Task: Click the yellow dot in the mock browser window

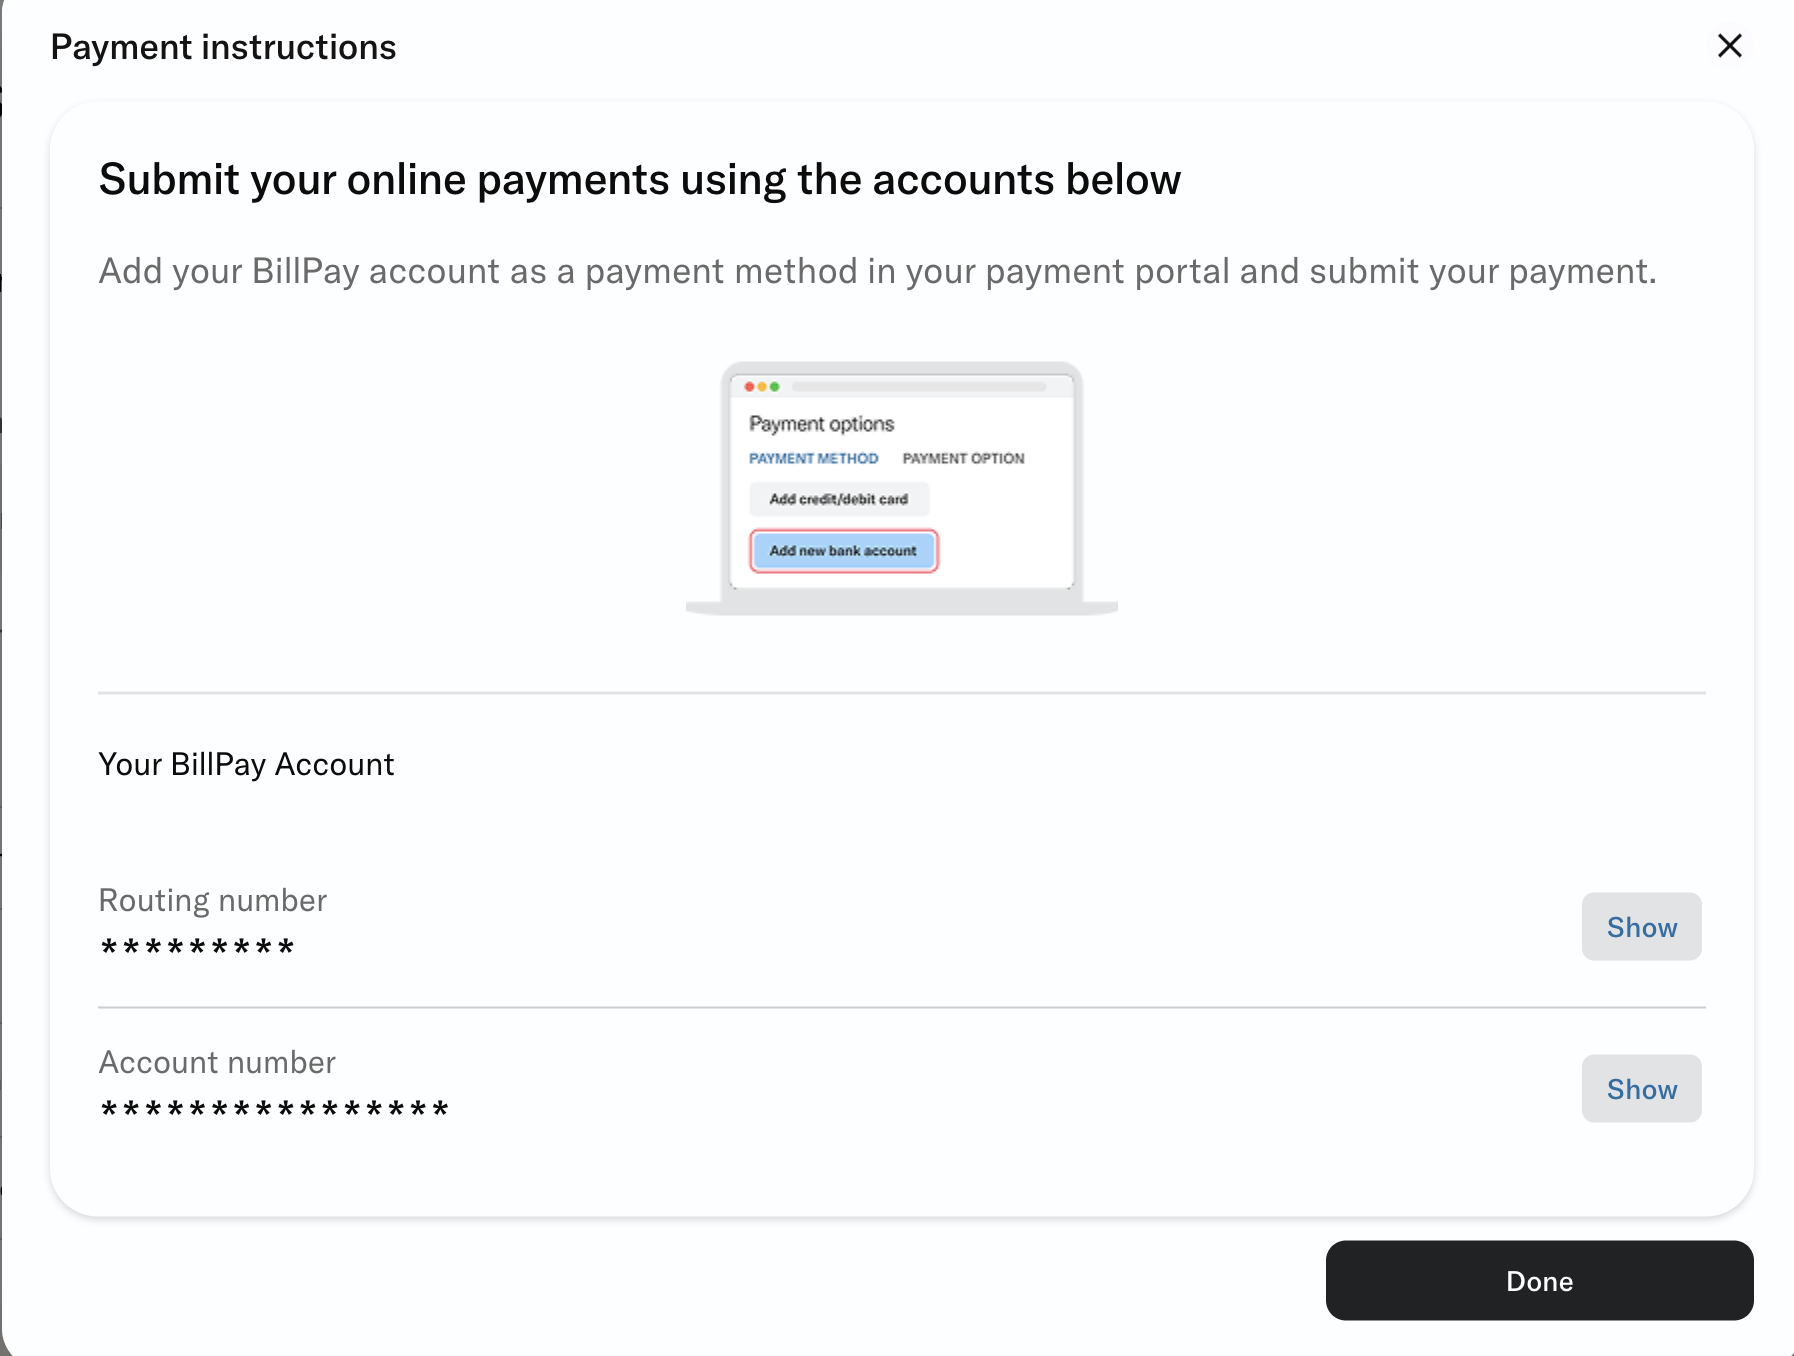Action: (x=763, y=385)
